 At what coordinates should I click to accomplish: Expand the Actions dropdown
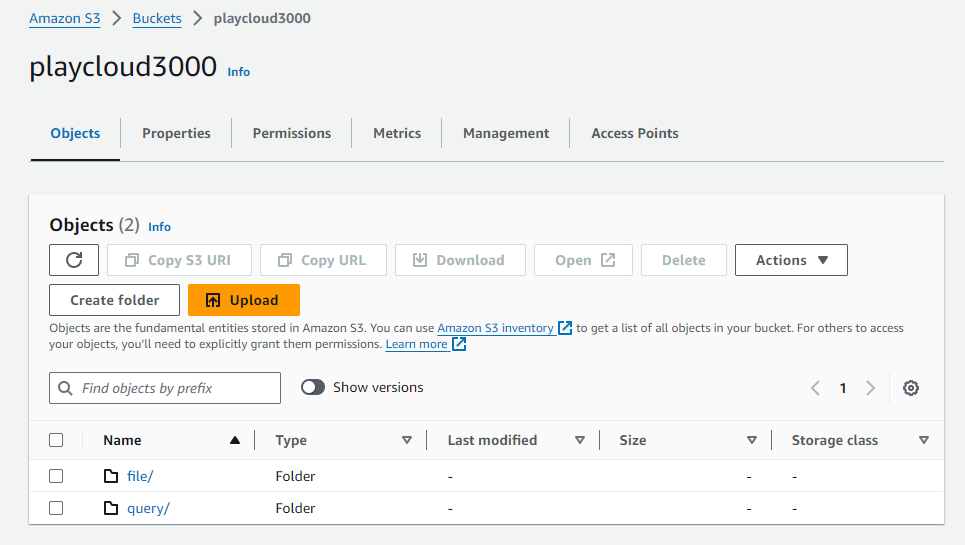pyautogui.click(x=791, y=260)
